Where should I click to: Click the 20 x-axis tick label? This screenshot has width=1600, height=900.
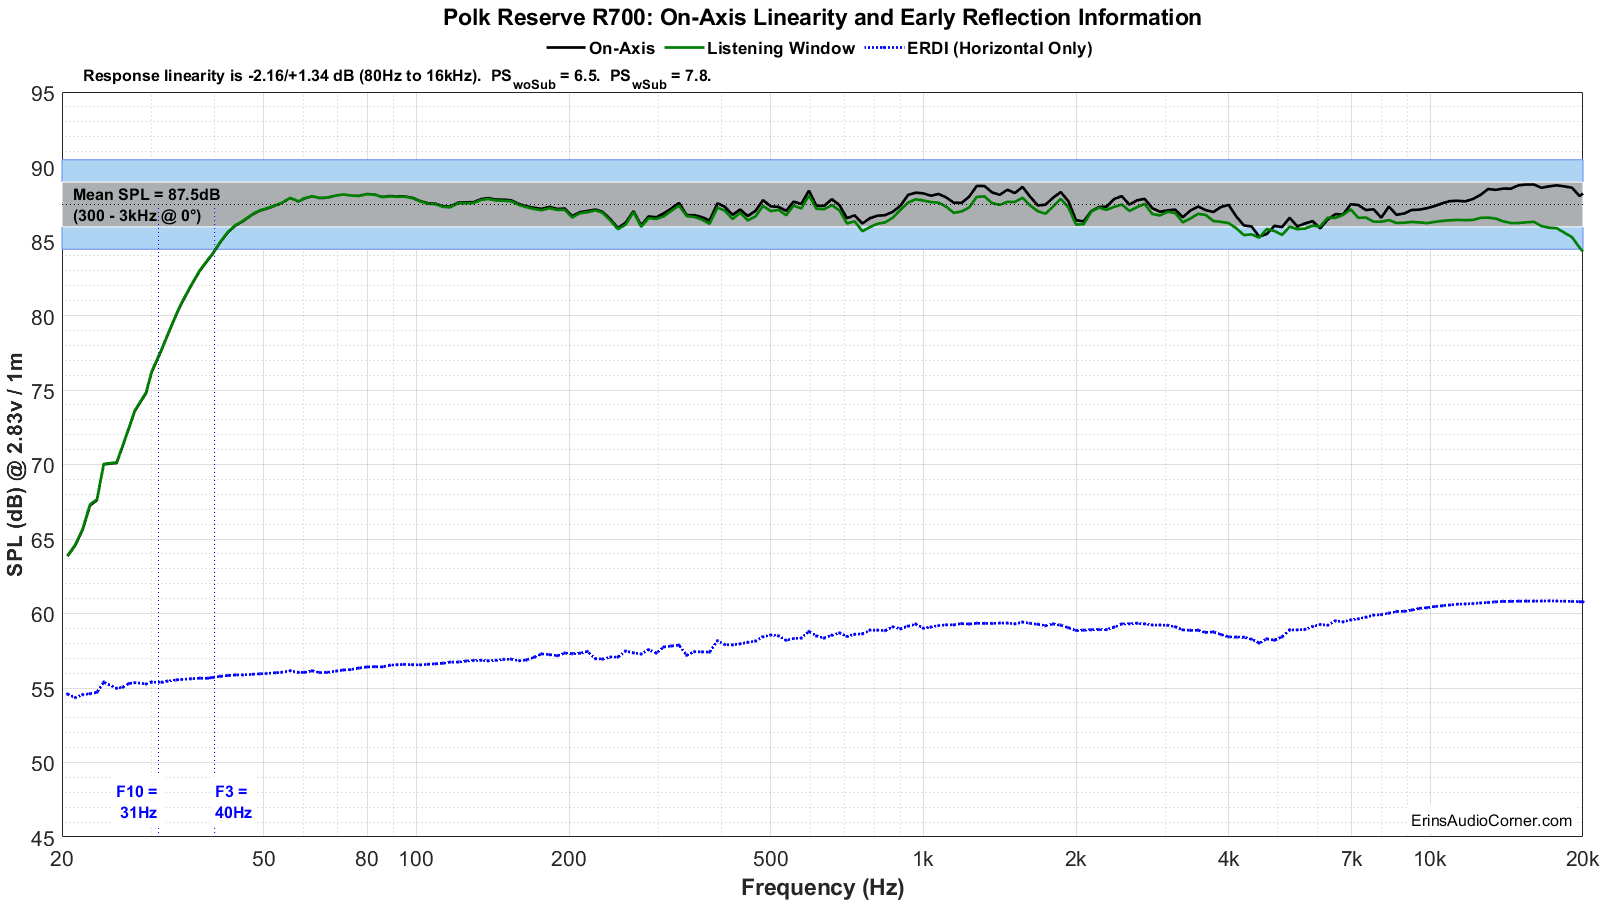(62, 859)
